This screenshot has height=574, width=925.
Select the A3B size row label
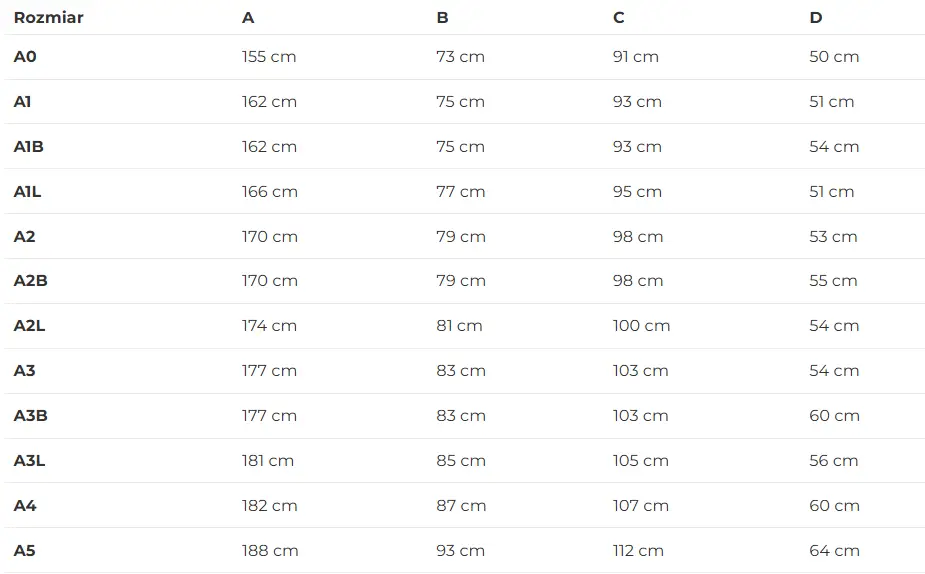click(31, 416)
